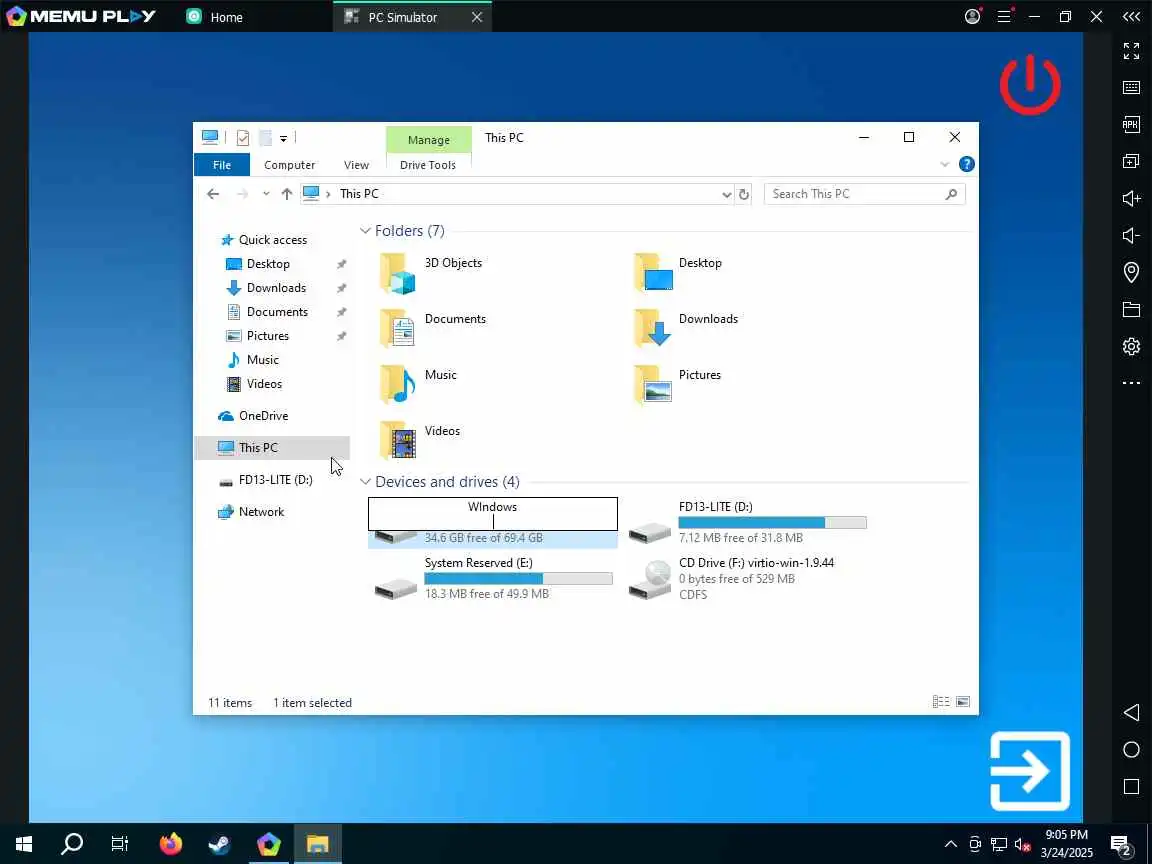Open the Explorer help question mark icon
Image resolution: width=1152 pixels, height=864 pixels.
966,165
